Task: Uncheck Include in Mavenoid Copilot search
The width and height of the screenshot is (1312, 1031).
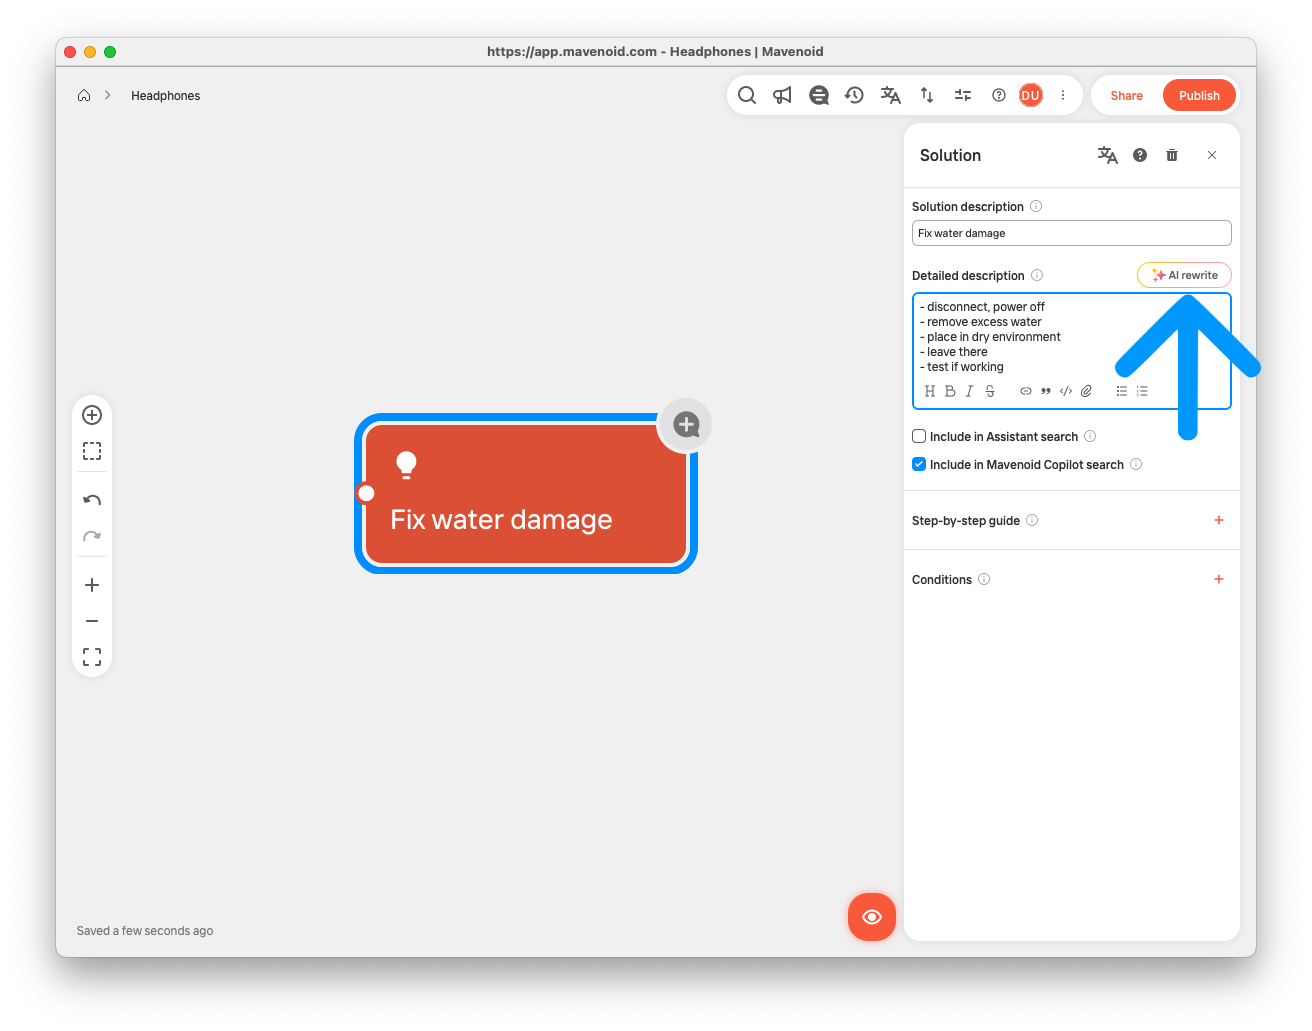Action: click(919, 464)
